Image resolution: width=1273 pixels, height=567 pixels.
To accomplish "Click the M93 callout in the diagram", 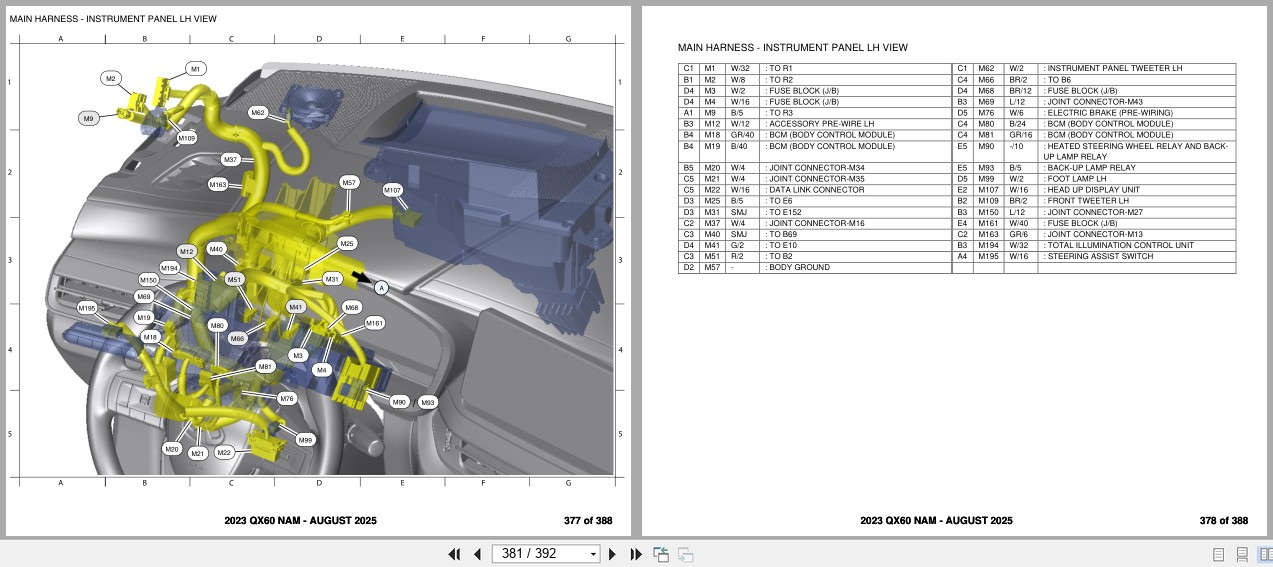I will [428, 402].
